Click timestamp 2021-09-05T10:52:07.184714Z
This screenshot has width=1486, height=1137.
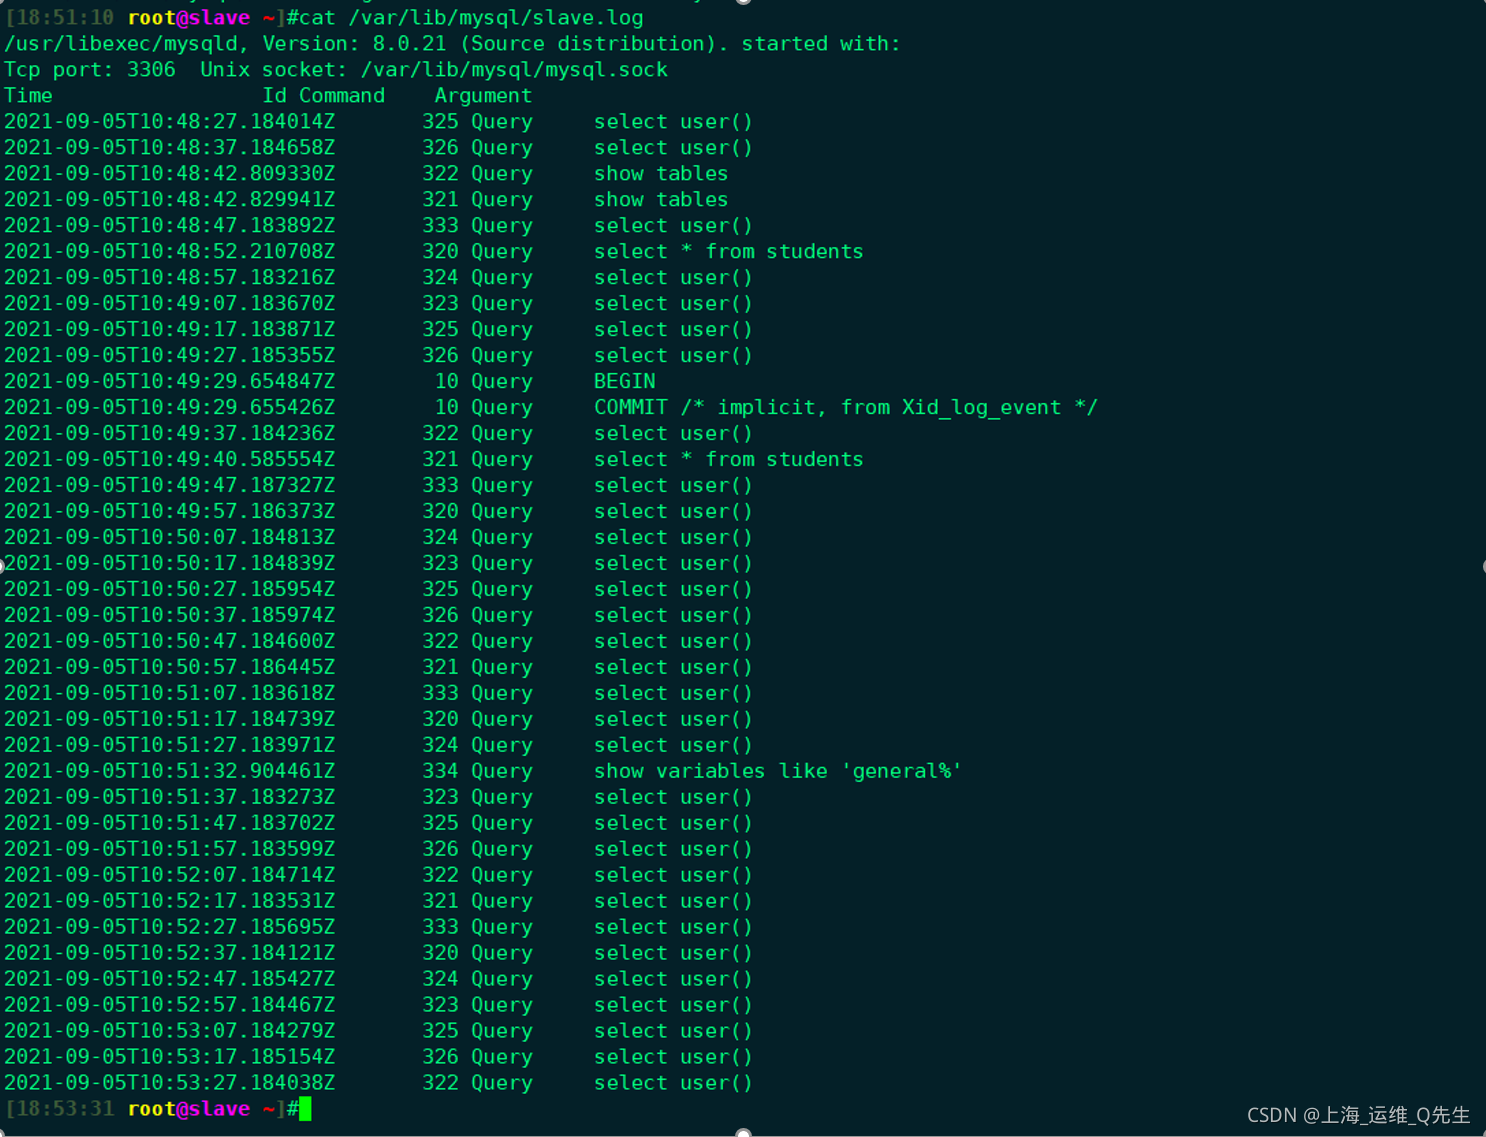point(170,876)
